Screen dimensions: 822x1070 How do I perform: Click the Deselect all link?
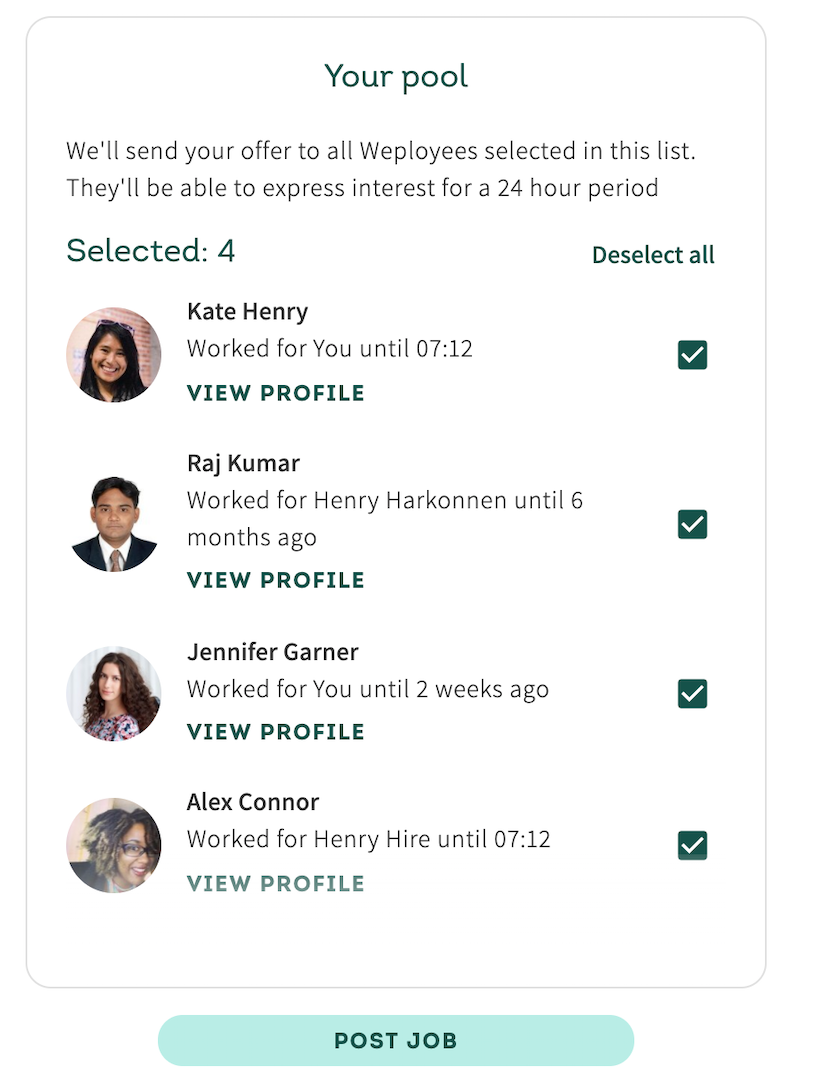pos(653,255)
